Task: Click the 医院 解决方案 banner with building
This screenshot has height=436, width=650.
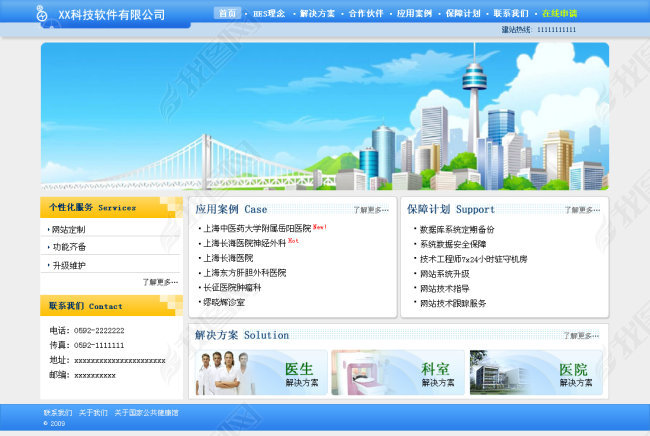Action: coord(536,372)
